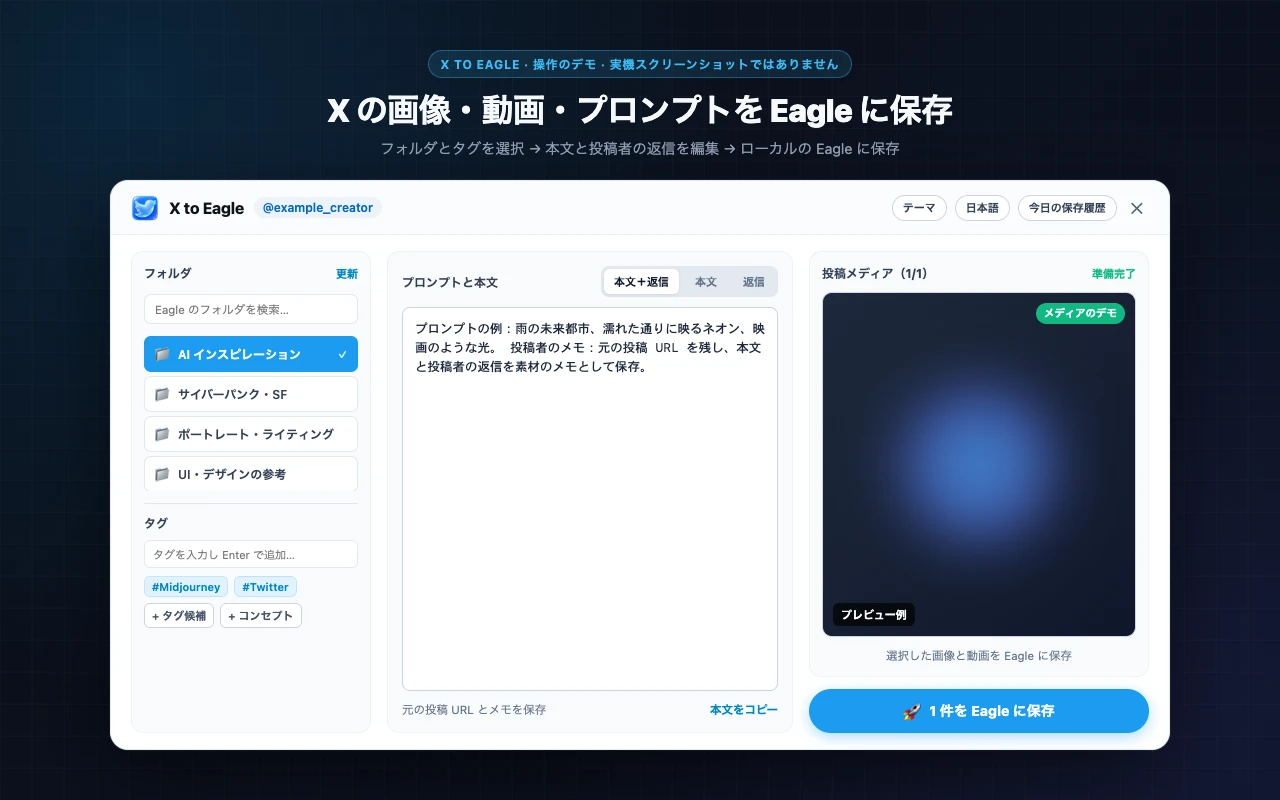Click the X TO EAGLE demo banner pill

tap(640, 64)
